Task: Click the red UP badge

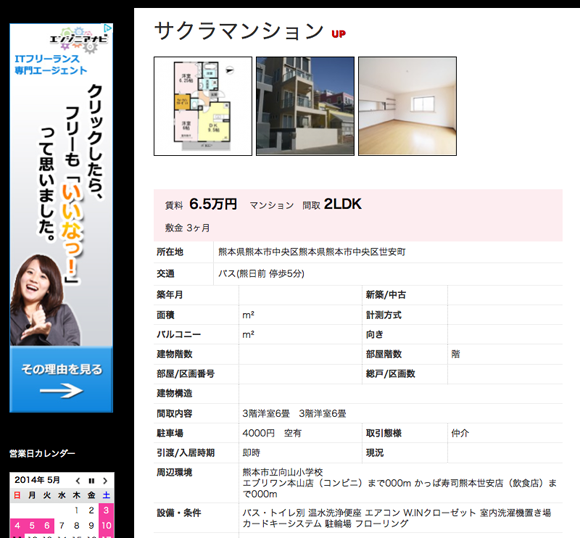Action: click(338, 34)
